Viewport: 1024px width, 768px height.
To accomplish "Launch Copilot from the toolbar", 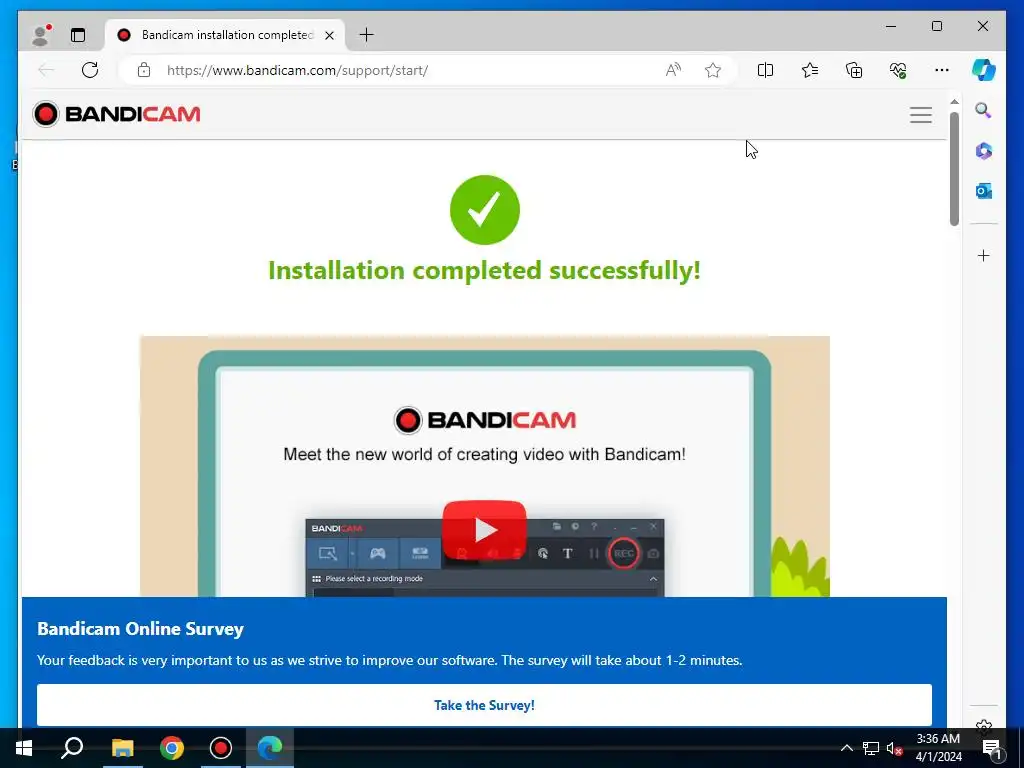I will coord(984,70).
